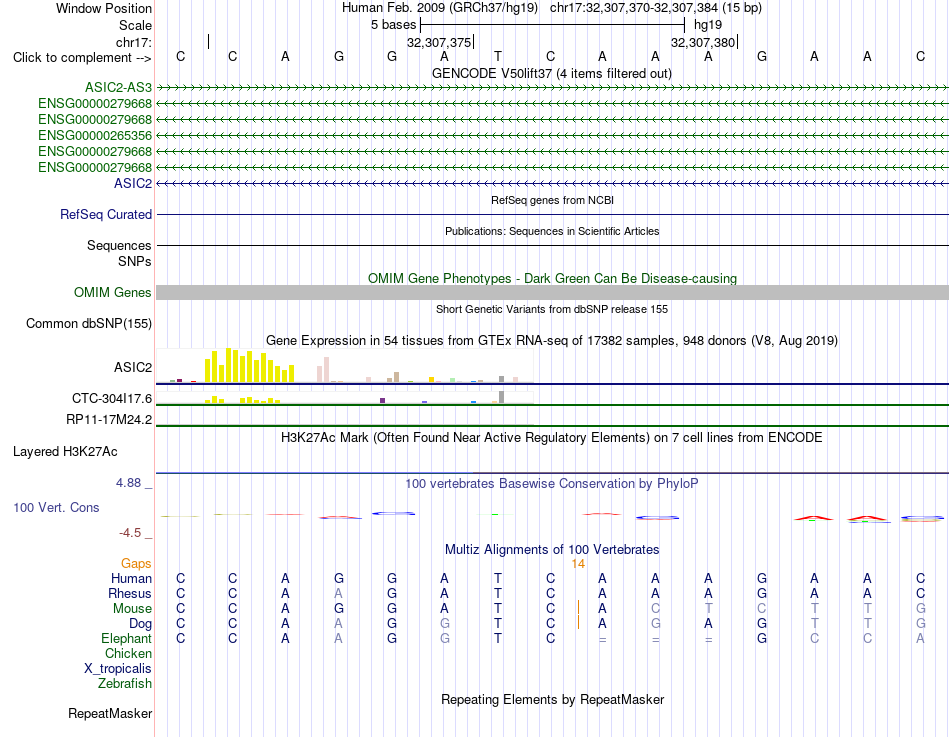The height and width of the screenshot is (737, 950).
Task: Click the orange Gaps label
Action: click(x=136, y=564)
